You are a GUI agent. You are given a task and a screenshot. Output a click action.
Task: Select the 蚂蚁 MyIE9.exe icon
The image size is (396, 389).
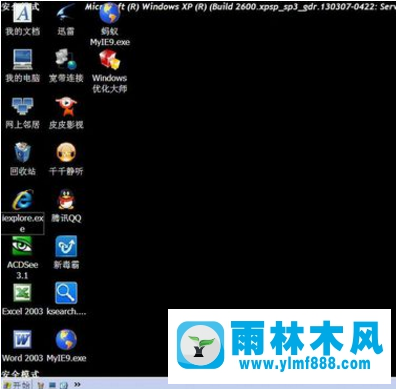click(110, 25)
